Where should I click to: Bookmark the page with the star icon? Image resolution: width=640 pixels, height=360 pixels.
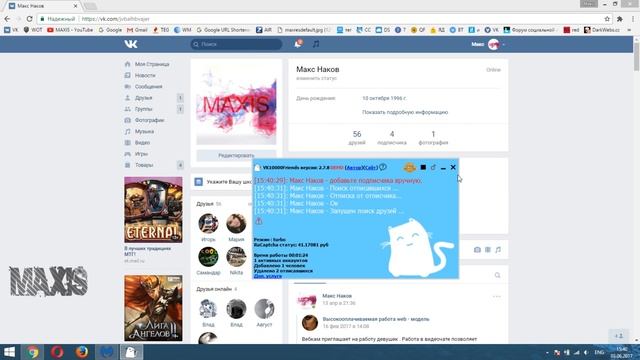607,19
